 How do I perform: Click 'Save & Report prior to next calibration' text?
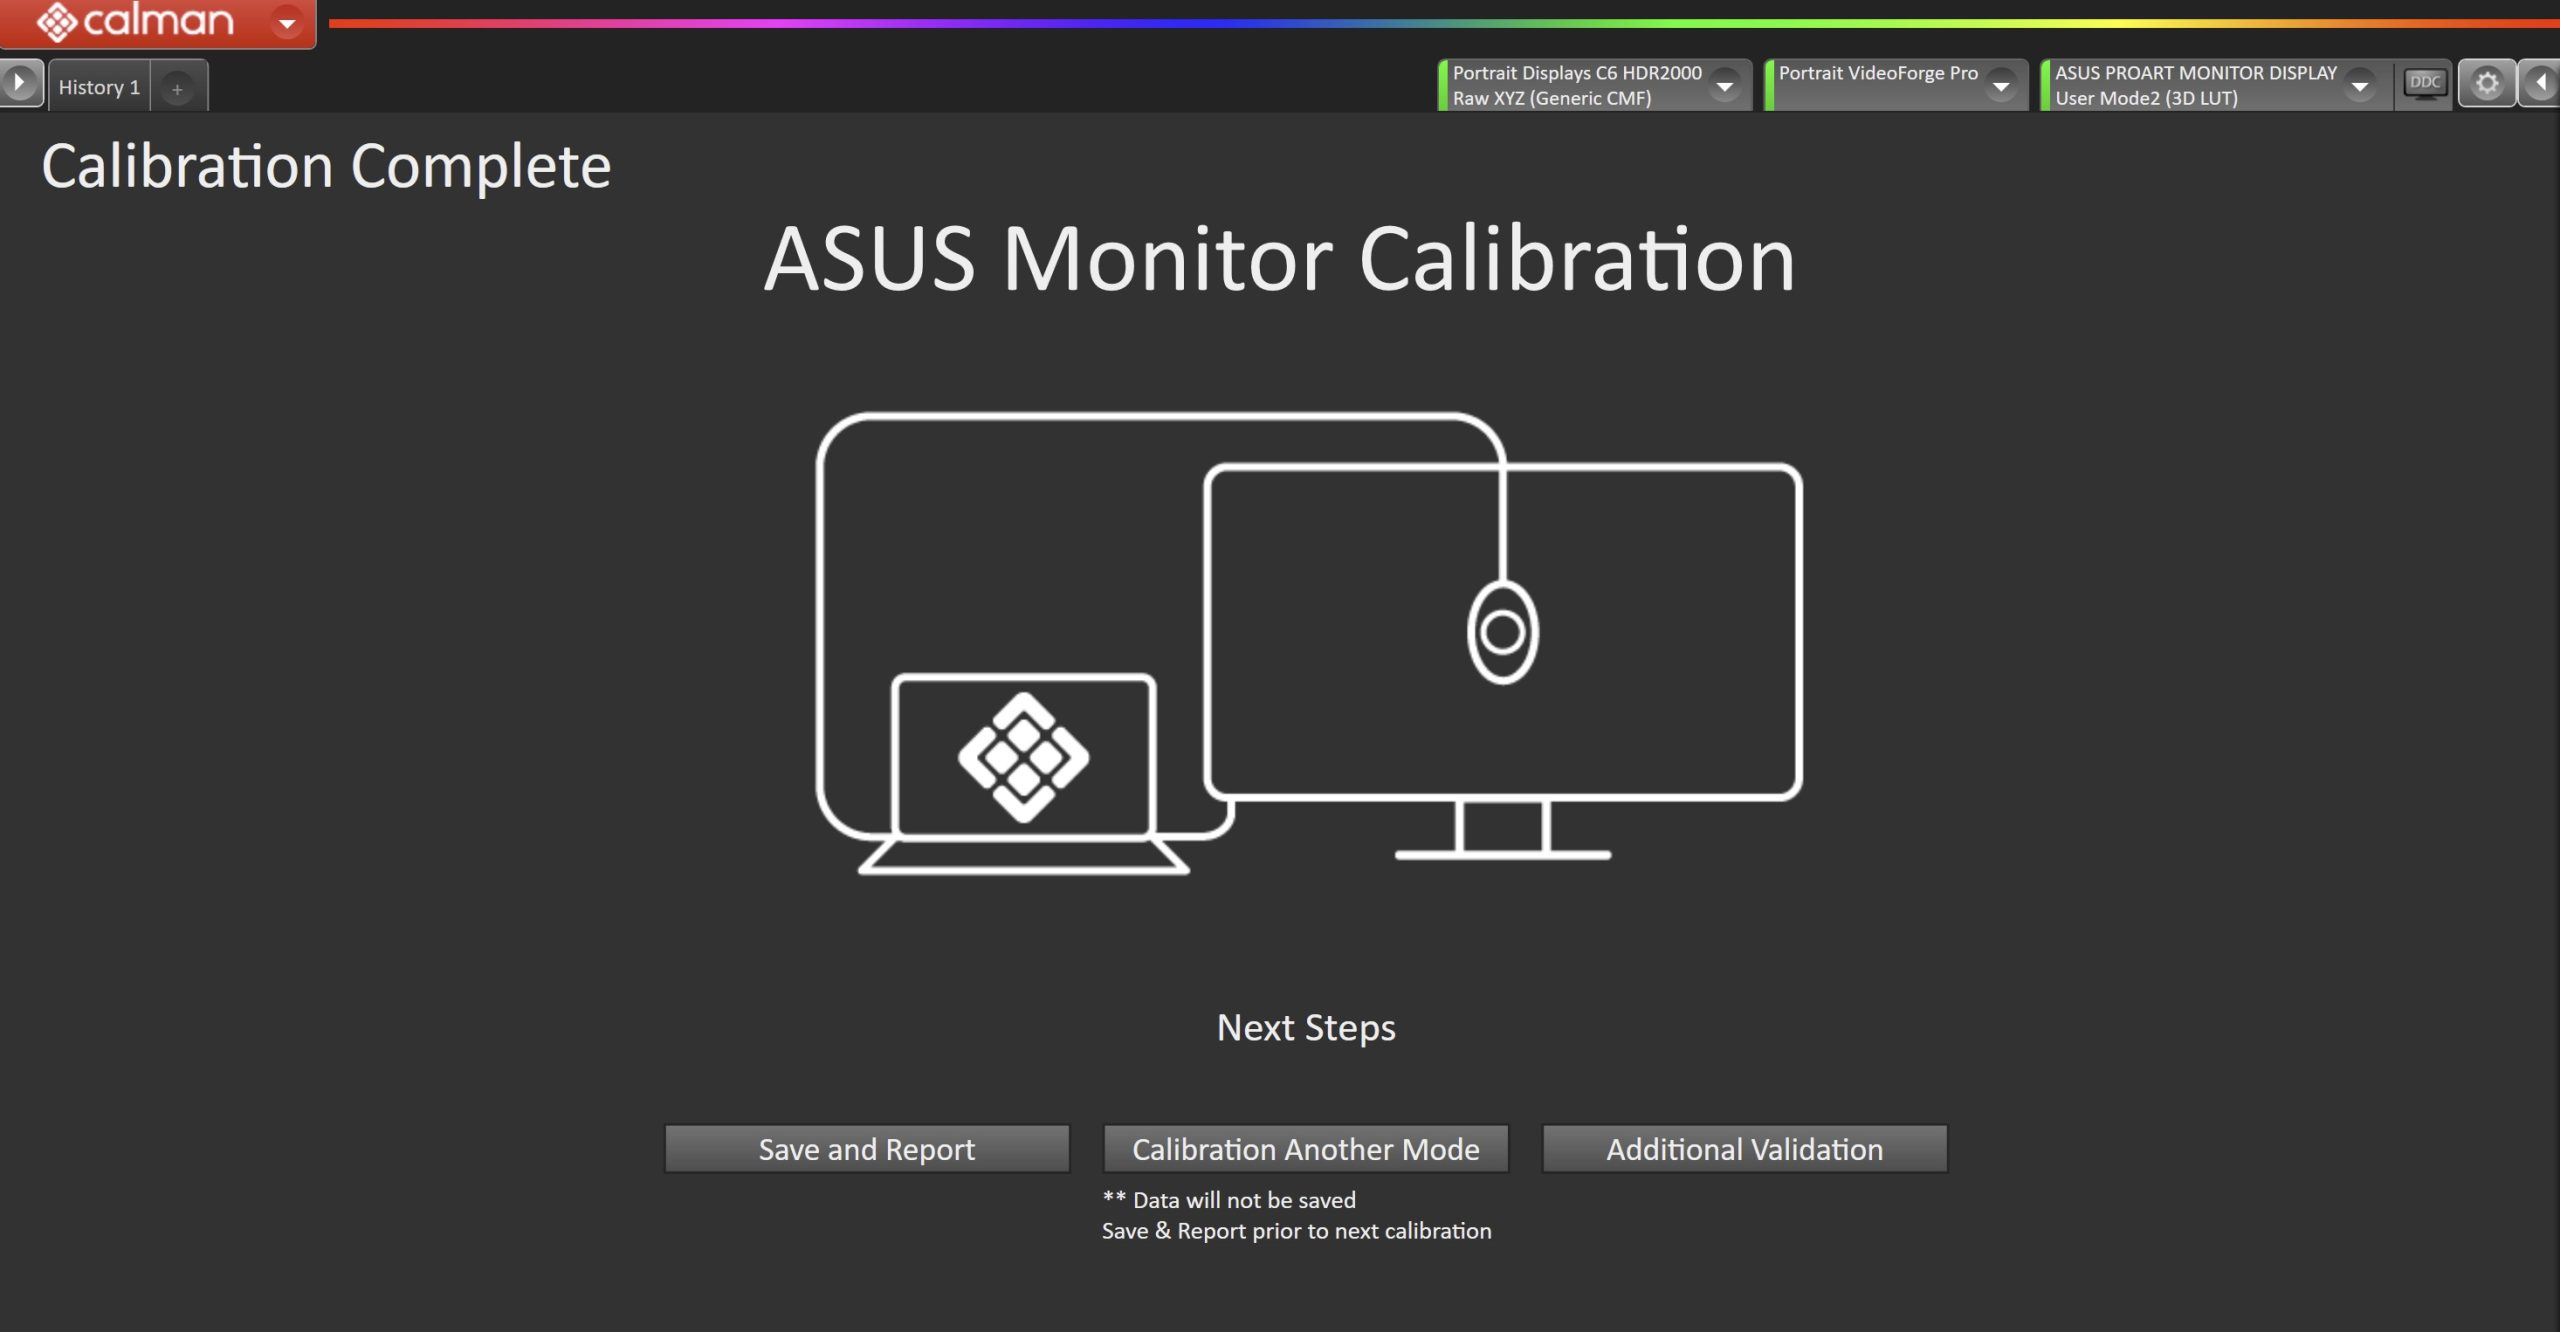pos(1296,1231)
